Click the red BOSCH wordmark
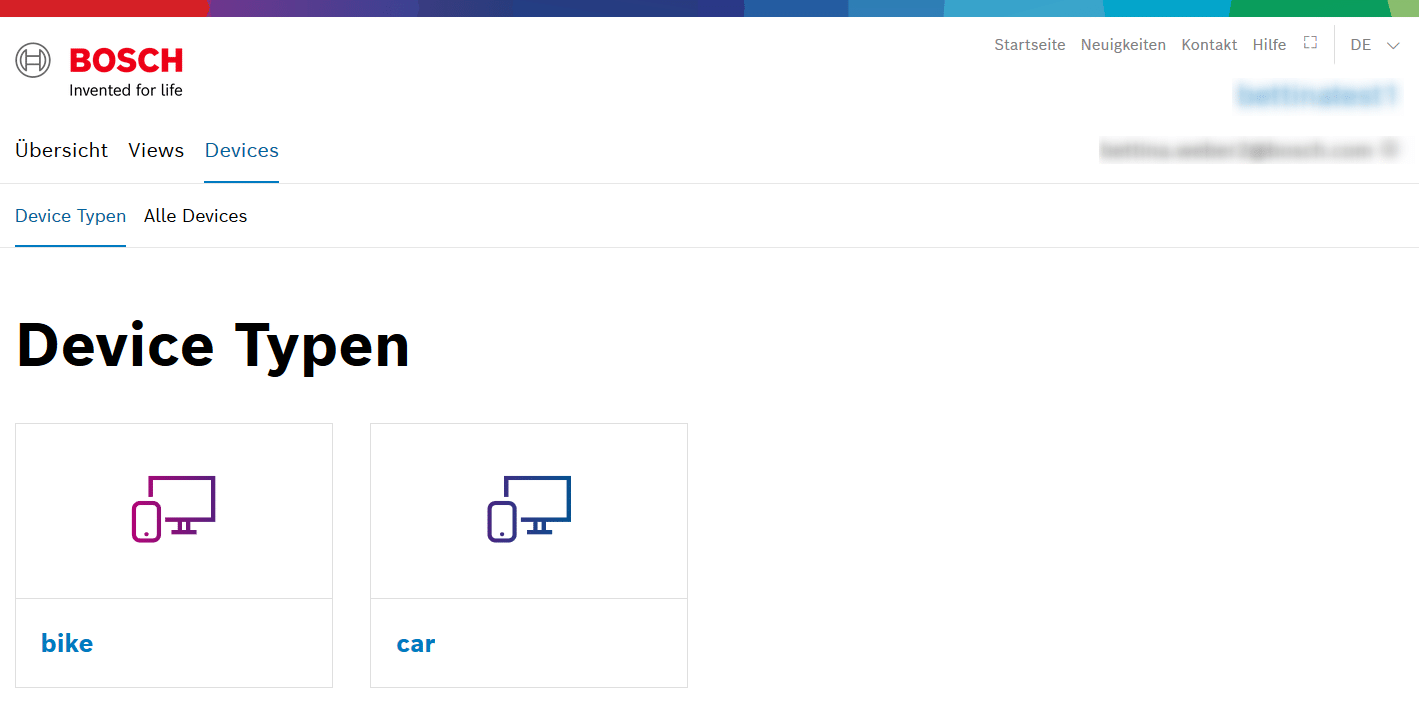 pyautogui.click(x=126, y=61)
